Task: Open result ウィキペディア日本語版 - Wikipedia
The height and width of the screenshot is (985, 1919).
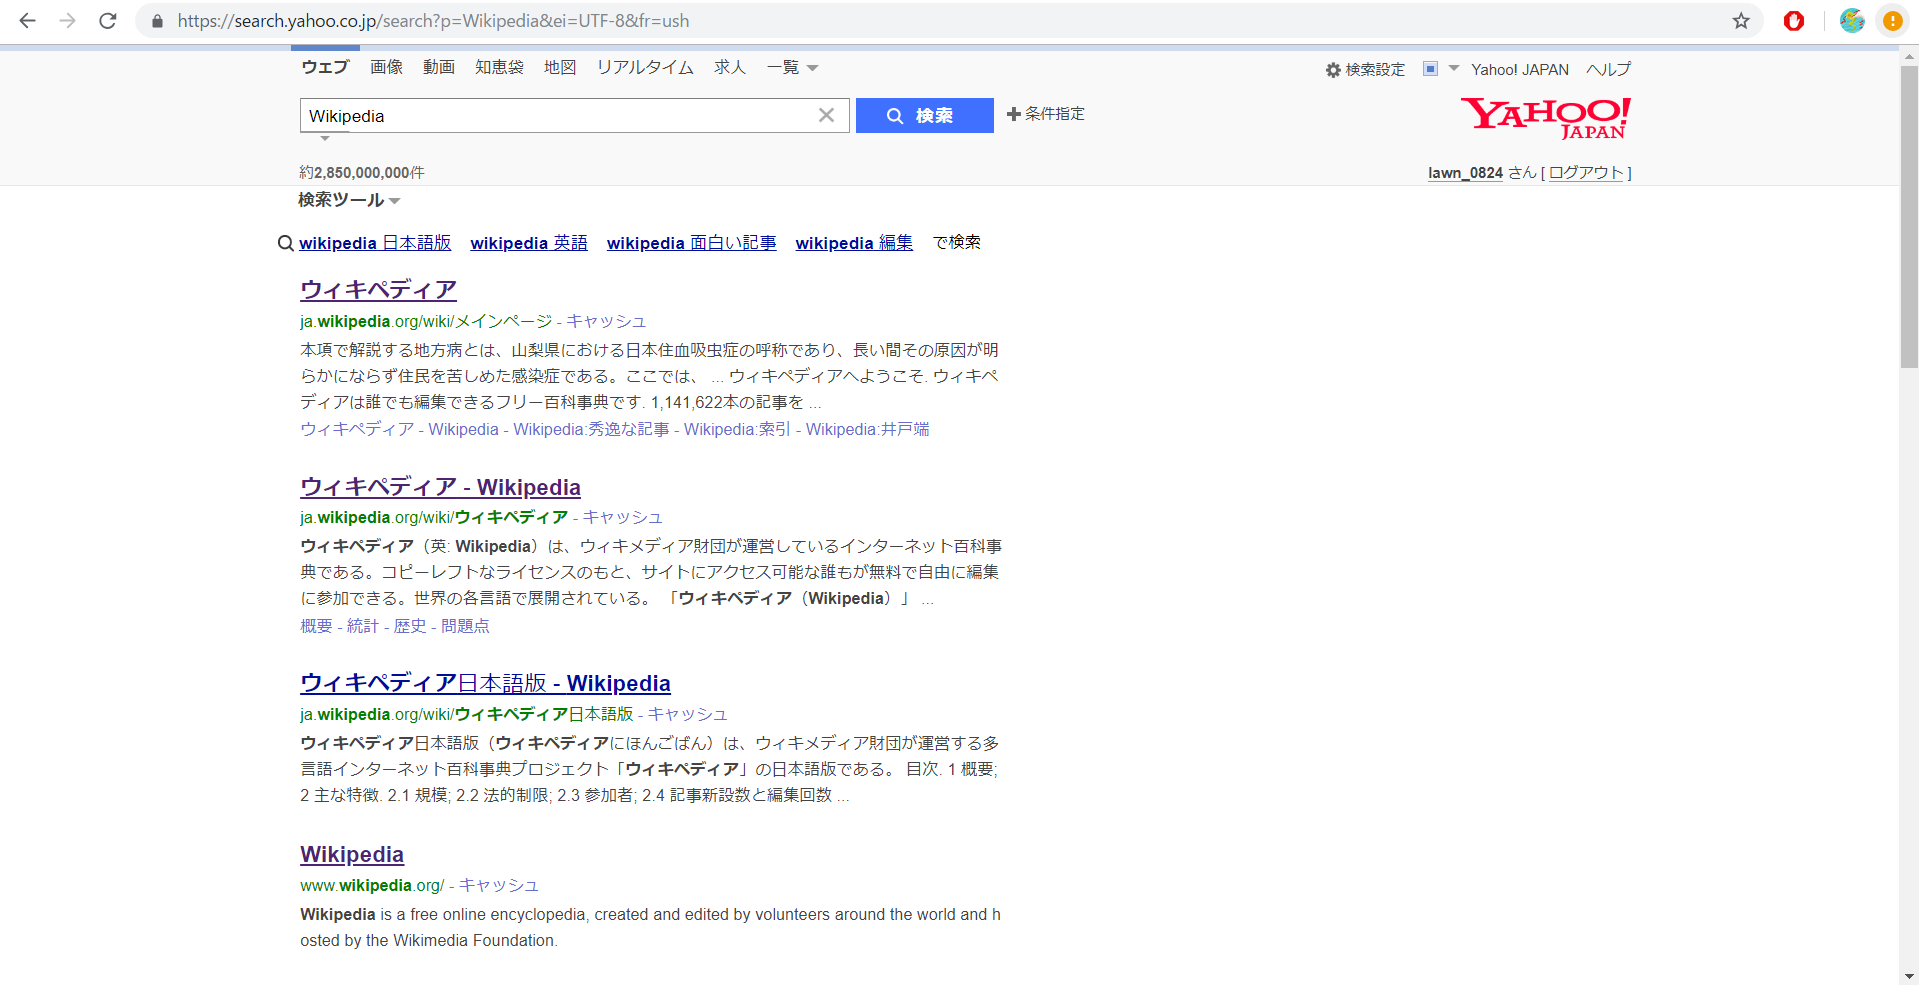Action: [485, 683]
